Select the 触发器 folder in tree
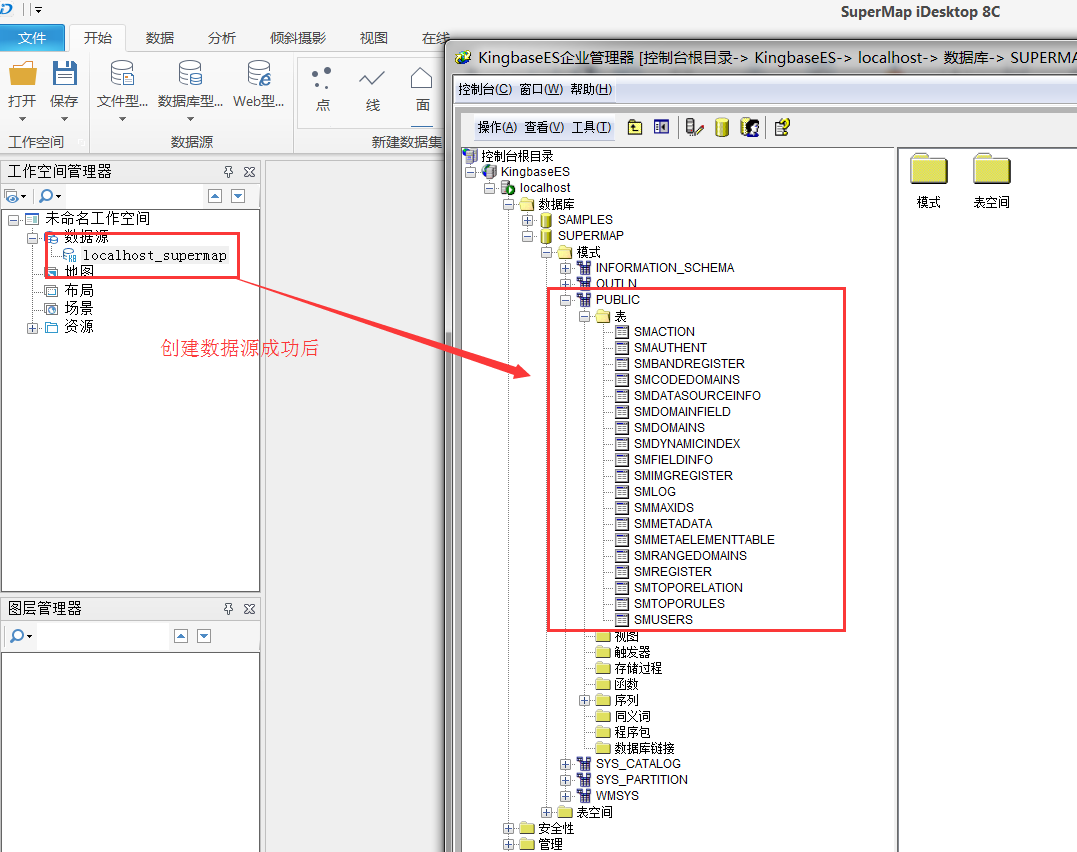Image resolution: width=1077 pixels, height=852 pixels. point(632,652)
